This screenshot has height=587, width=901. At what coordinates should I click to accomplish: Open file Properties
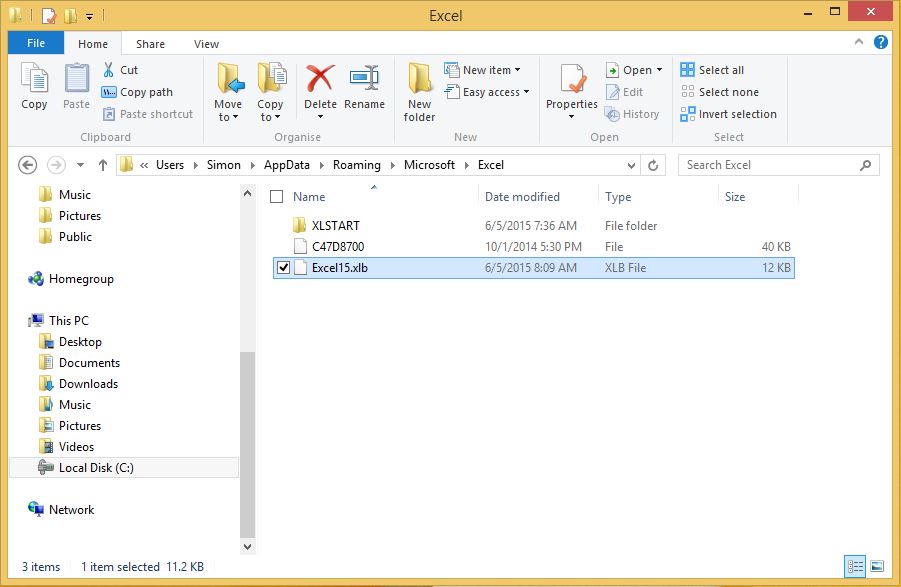coord(572,85)
